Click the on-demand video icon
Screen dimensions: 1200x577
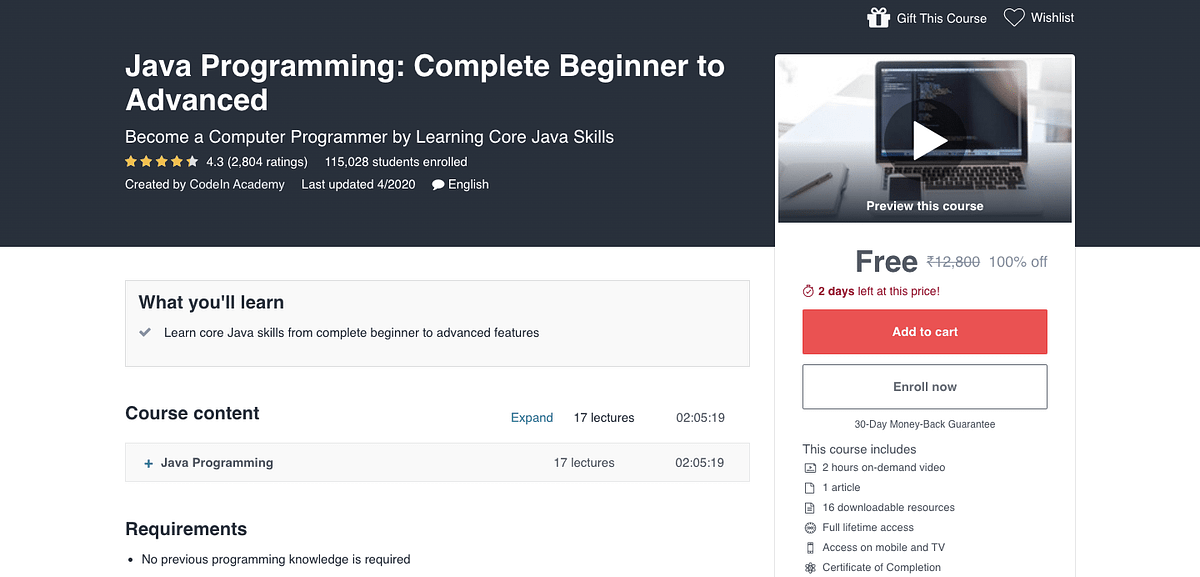click(809, 467)
